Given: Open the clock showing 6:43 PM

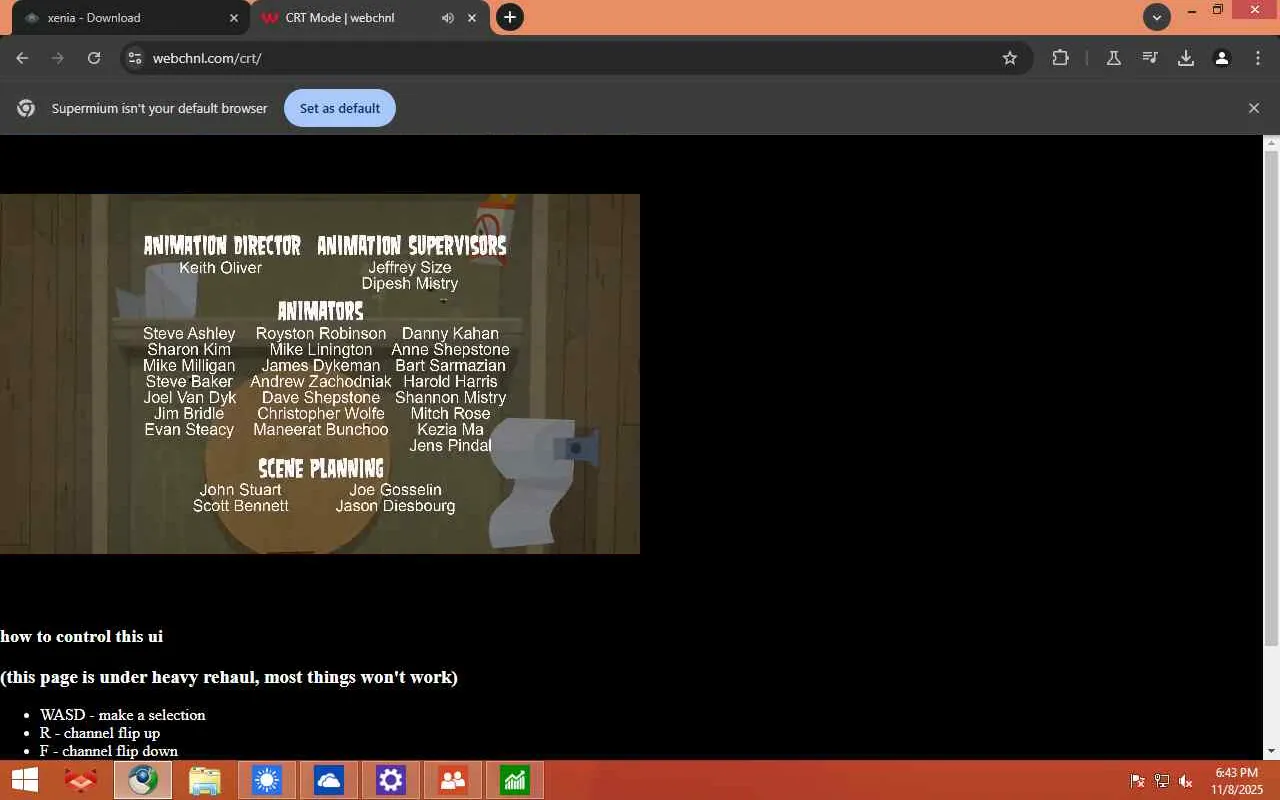Looking at the screenshot, I should (x=1236, y=780).
